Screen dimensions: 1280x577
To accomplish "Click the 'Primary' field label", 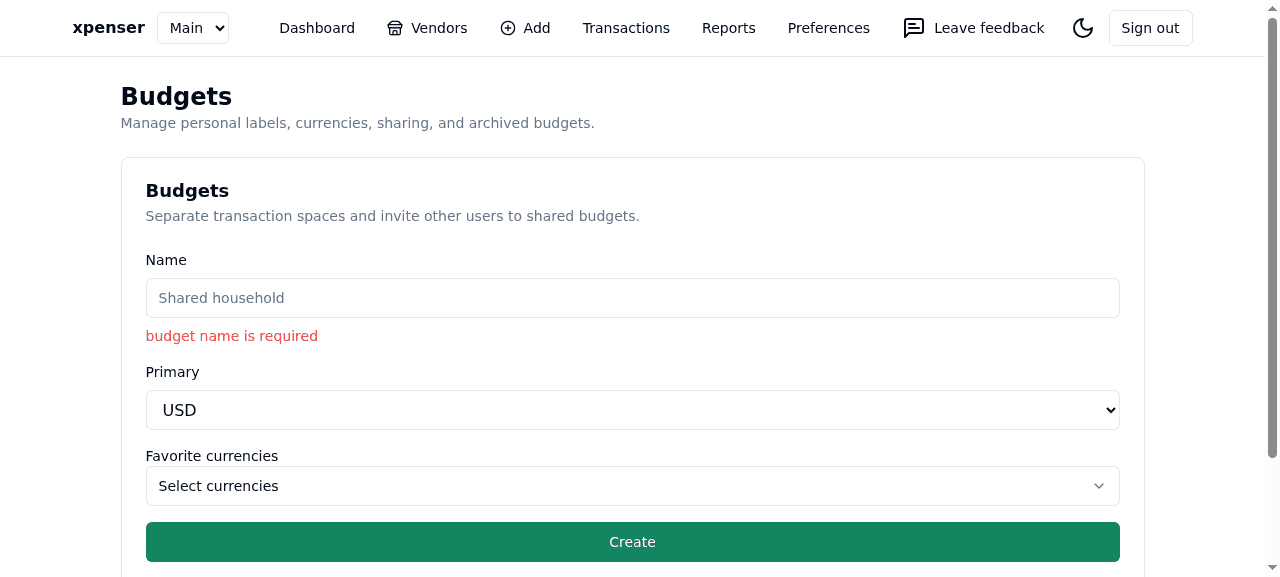I will click(x=172, y=372).
